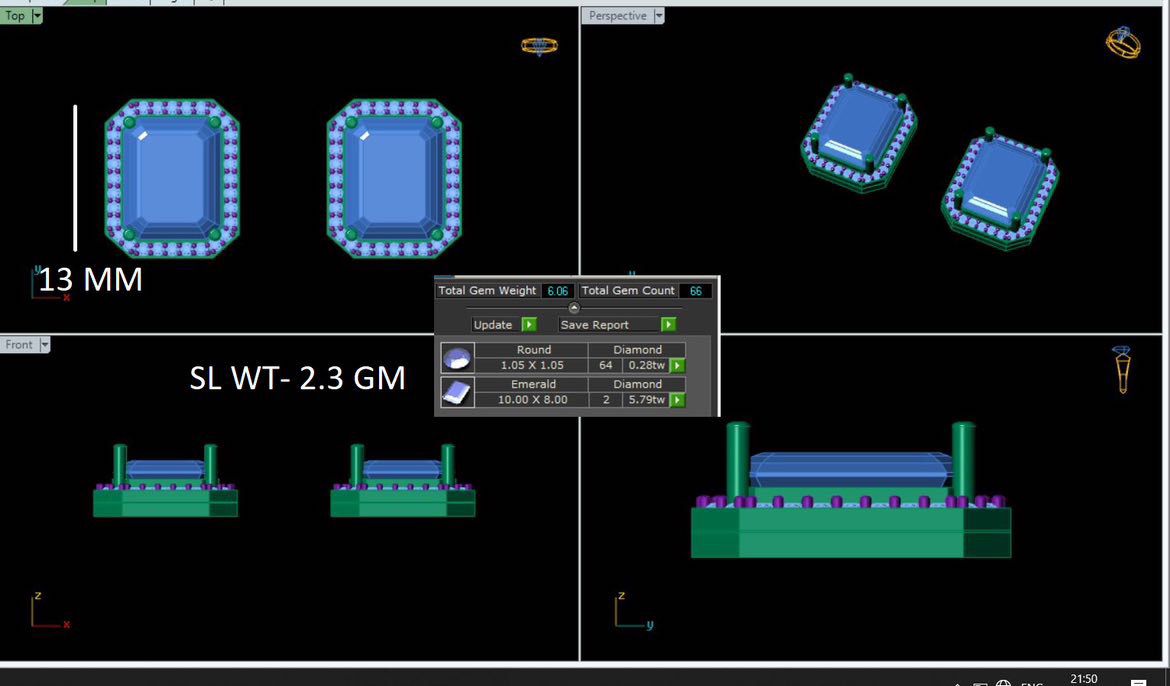Click the Perspective viewport label
The image size is (1170, 686).
pyautogui.click(x=617, y=16)
